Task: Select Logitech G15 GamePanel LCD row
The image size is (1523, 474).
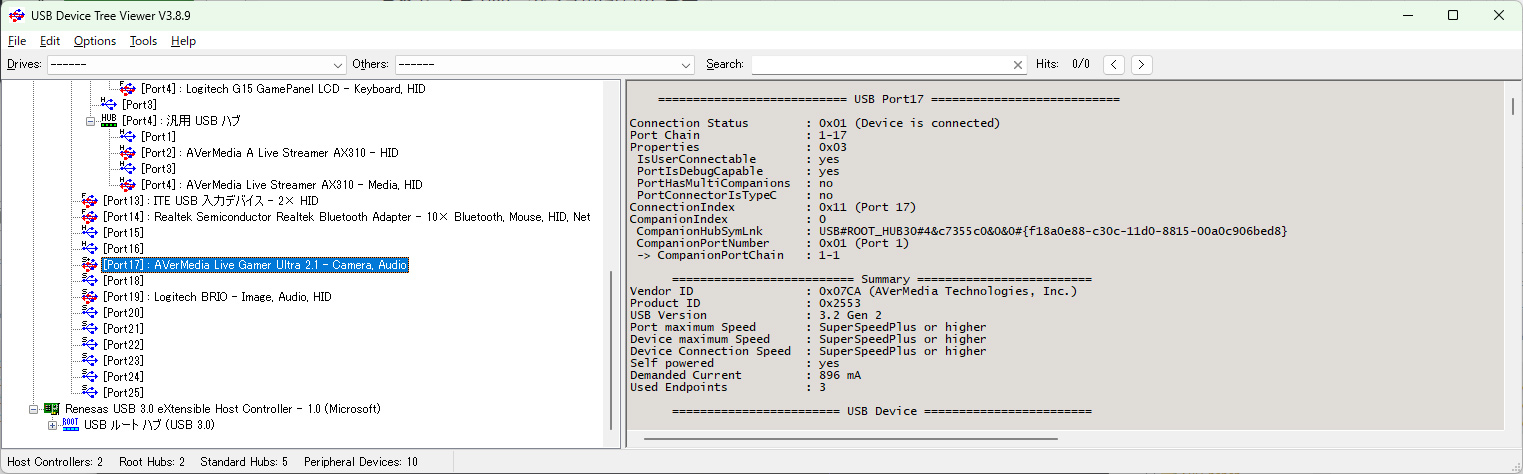Action: (282, 89)
